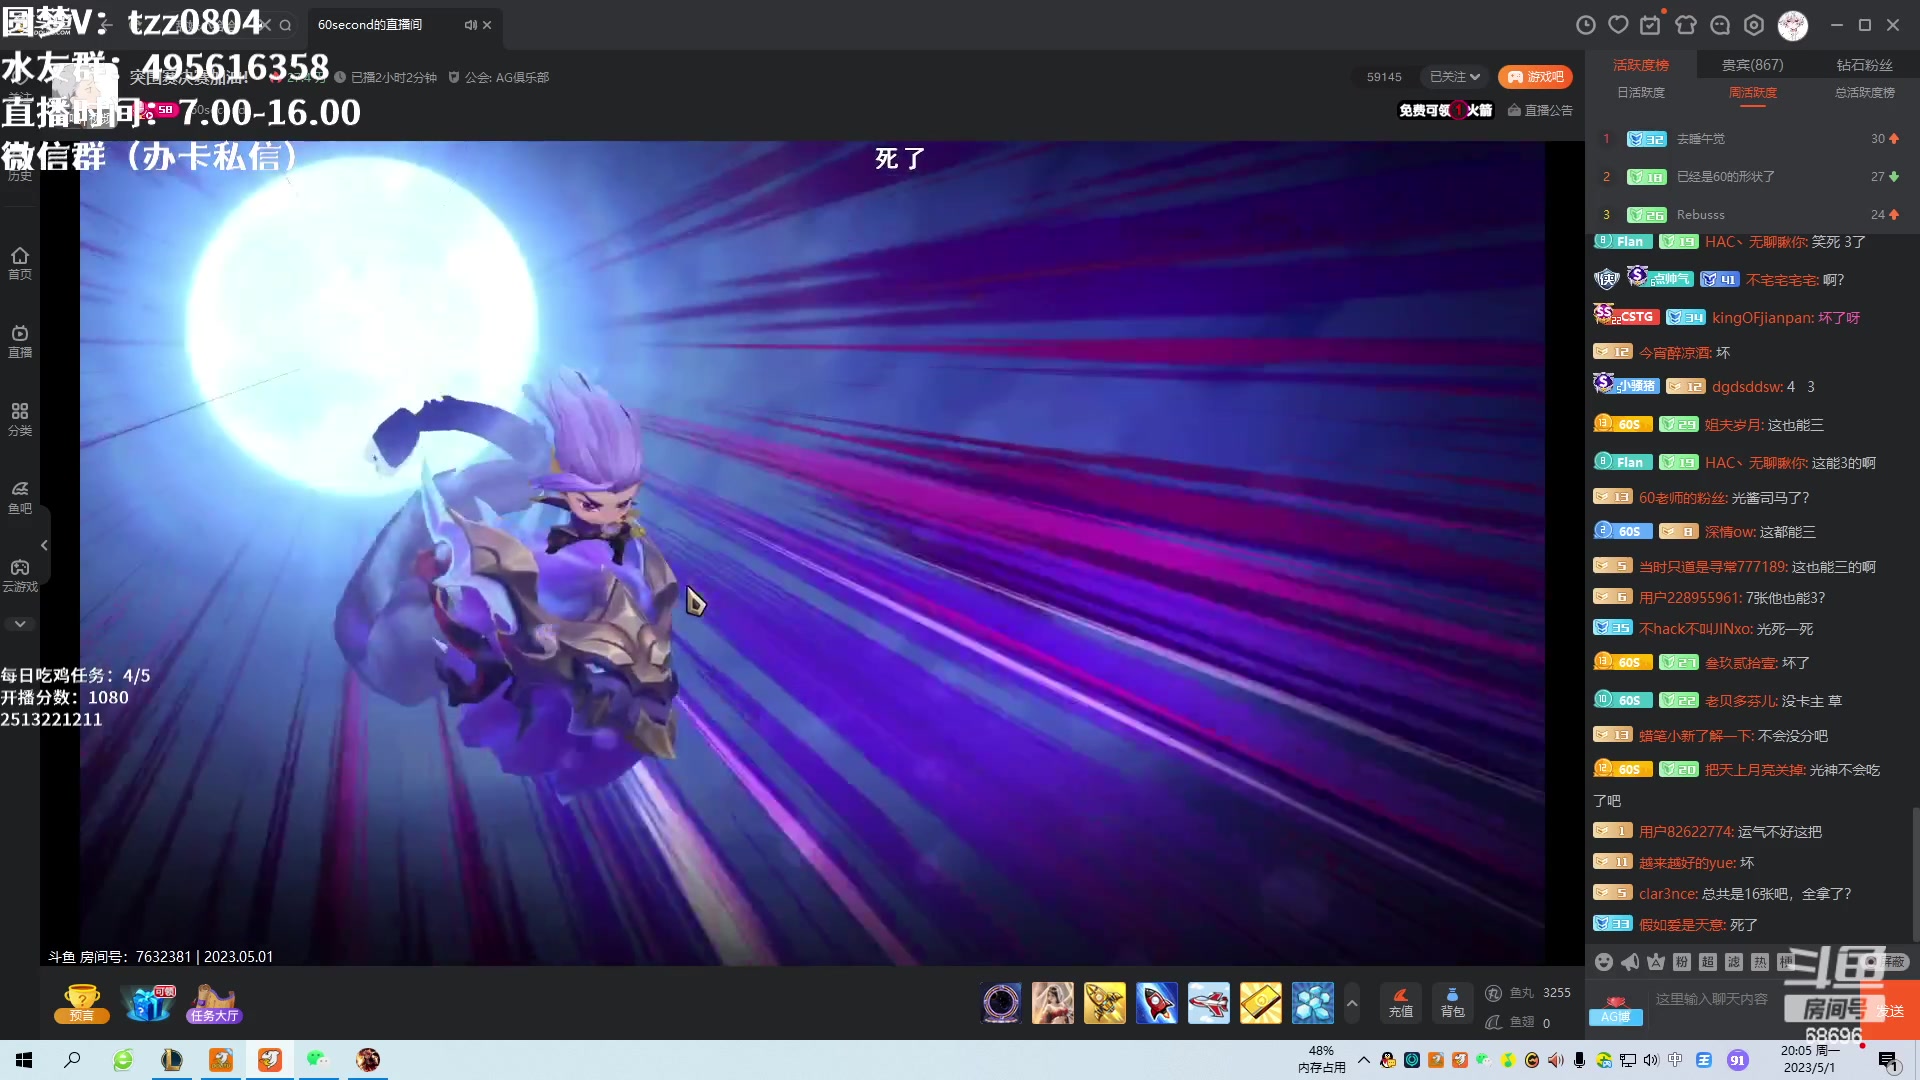Open 分类 categories in the sidebar
The height and width of the screenshot is (1080, 1920).
tap(20, 419)
